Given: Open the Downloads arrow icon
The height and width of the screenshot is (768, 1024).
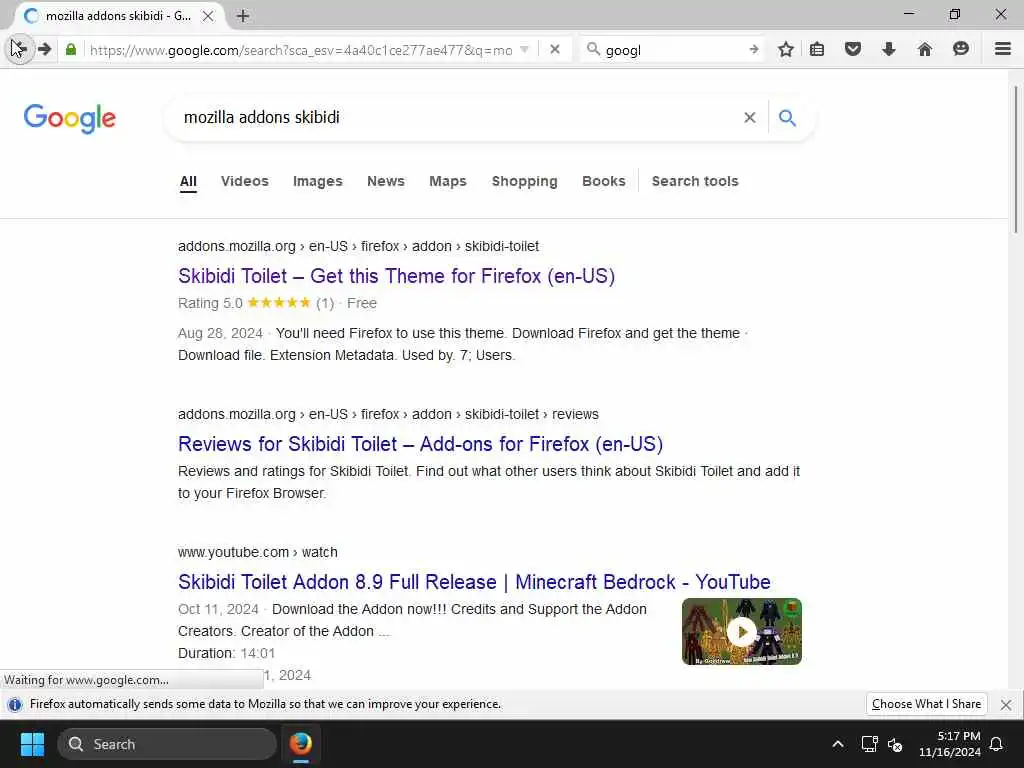Looking at the screenshot, I should [888, 49].
